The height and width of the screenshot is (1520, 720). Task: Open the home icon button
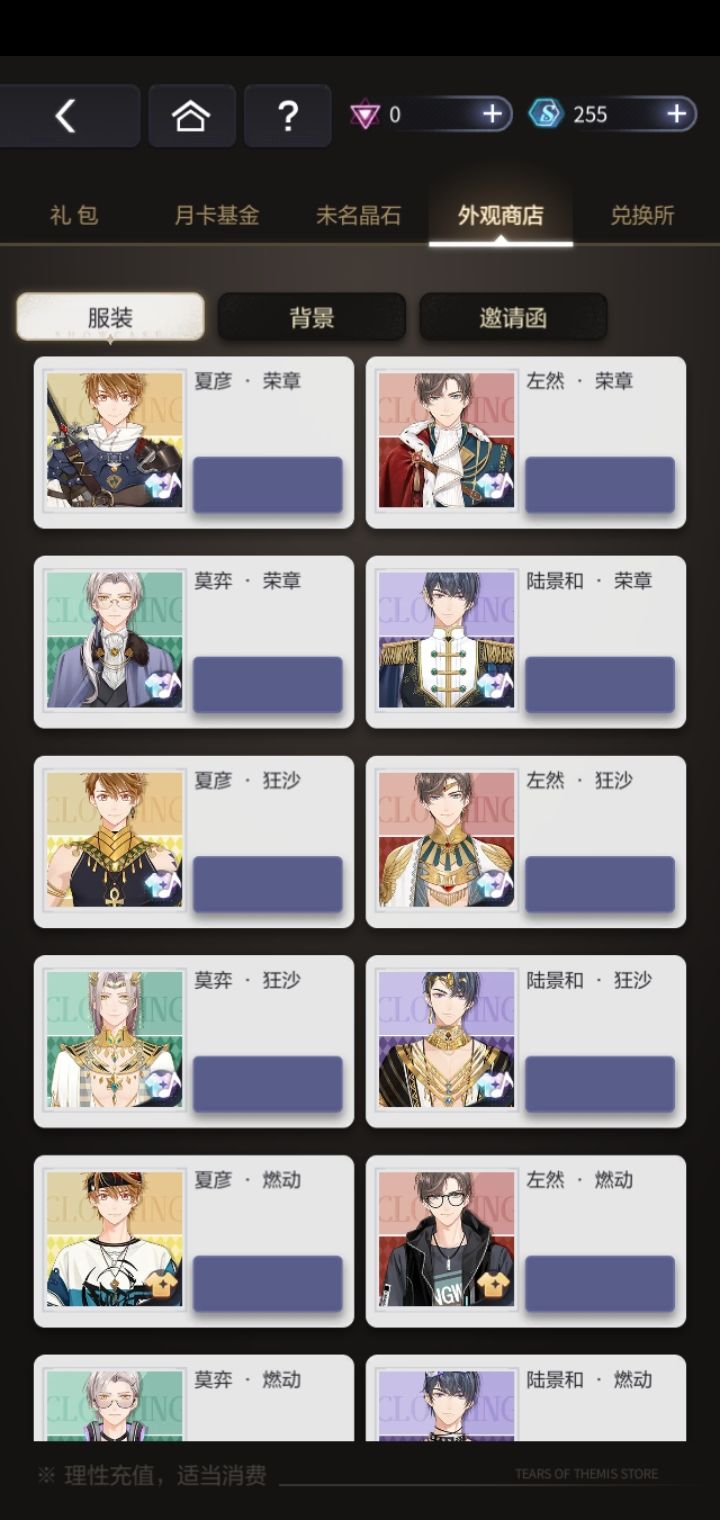191,116
